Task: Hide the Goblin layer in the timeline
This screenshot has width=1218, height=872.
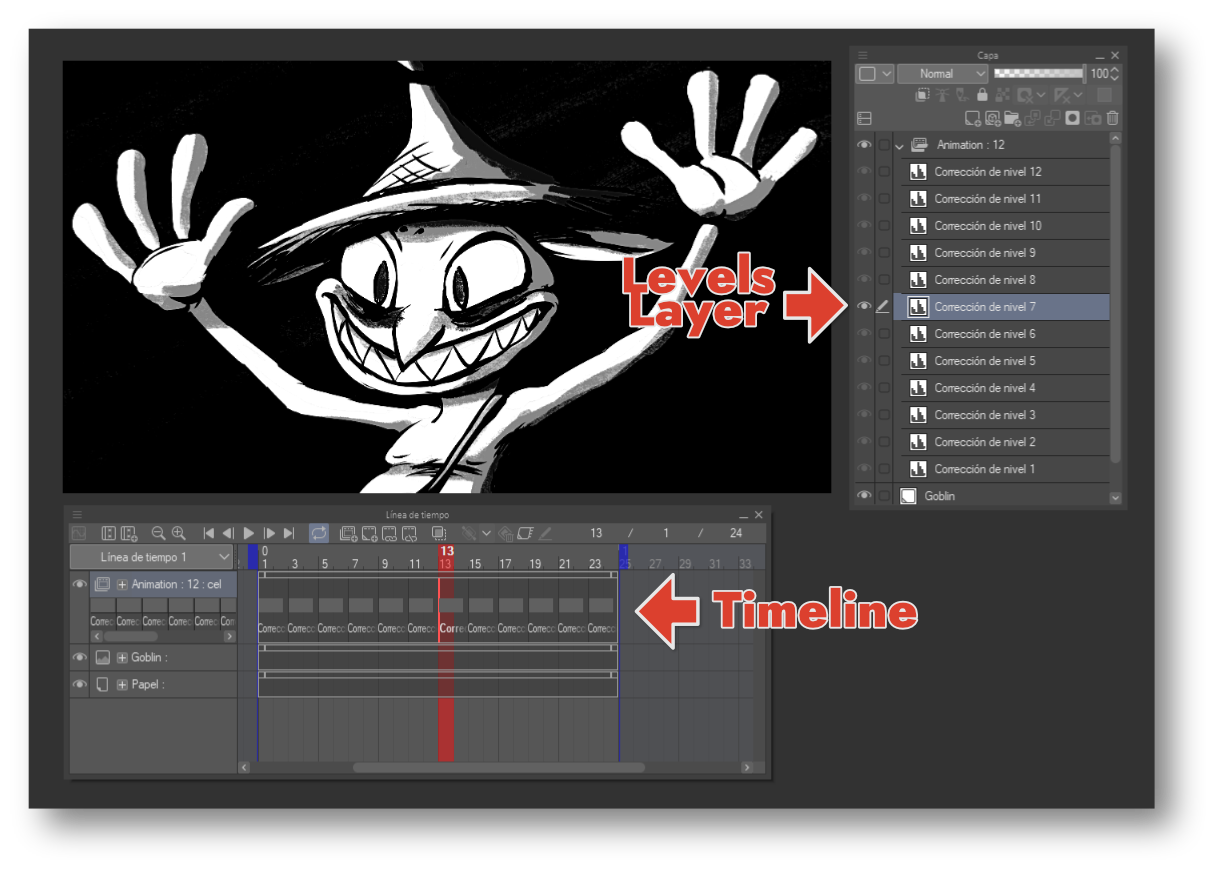Action: [81, 657]
